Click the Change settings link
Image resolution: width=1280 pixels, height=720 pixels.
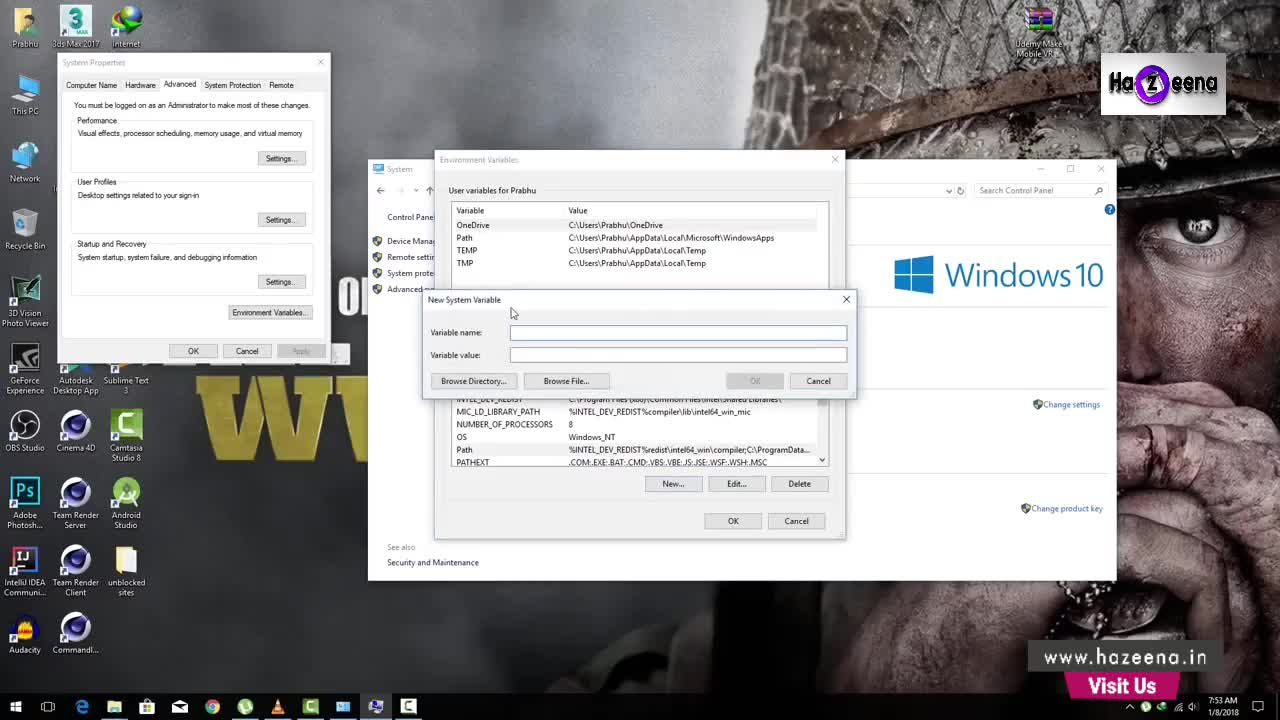[1071, 405]
